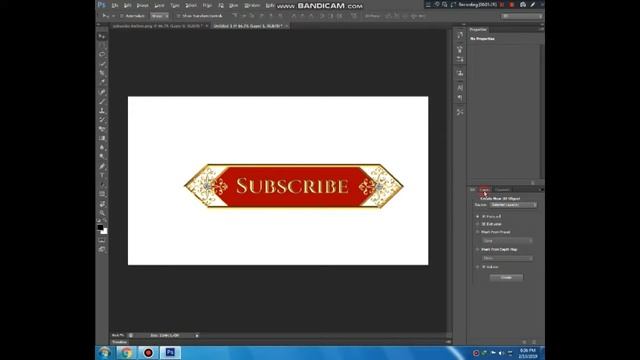Open the Paragraph panel icon in dock
This screenshot has height=360, width=640.
coord(460,98)
